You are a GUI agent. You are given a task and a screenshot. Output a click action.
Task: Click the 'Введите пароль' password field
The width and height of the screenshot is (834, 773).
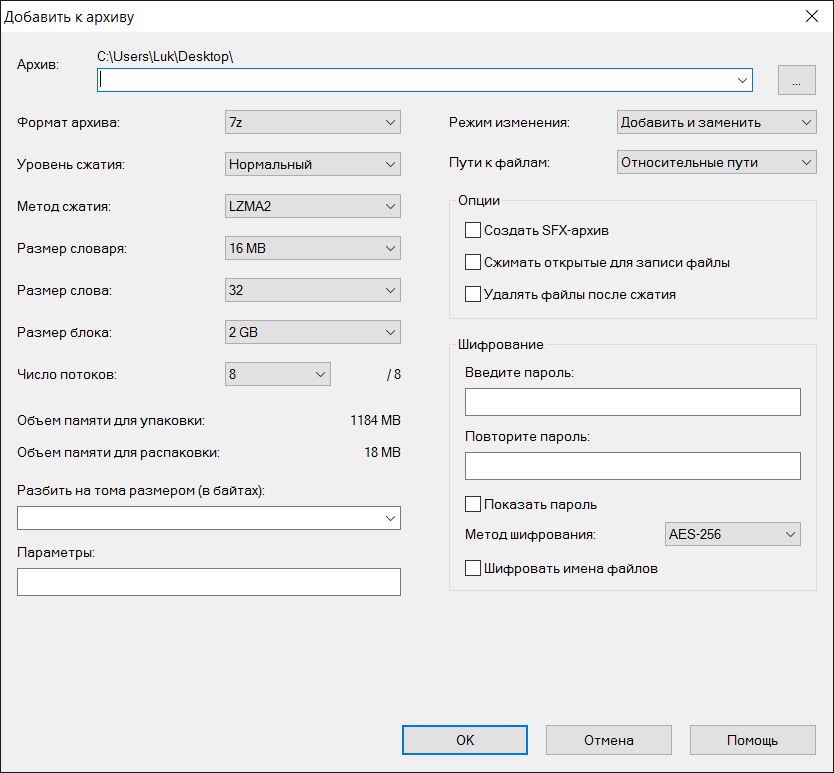(632, 402)
